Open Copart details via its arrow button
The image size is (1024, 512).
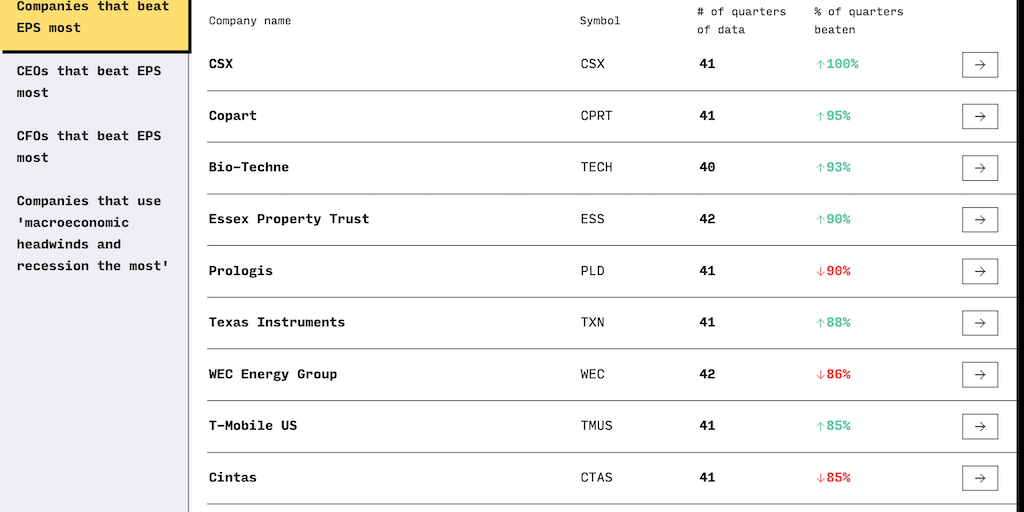(x=979, y=116)
